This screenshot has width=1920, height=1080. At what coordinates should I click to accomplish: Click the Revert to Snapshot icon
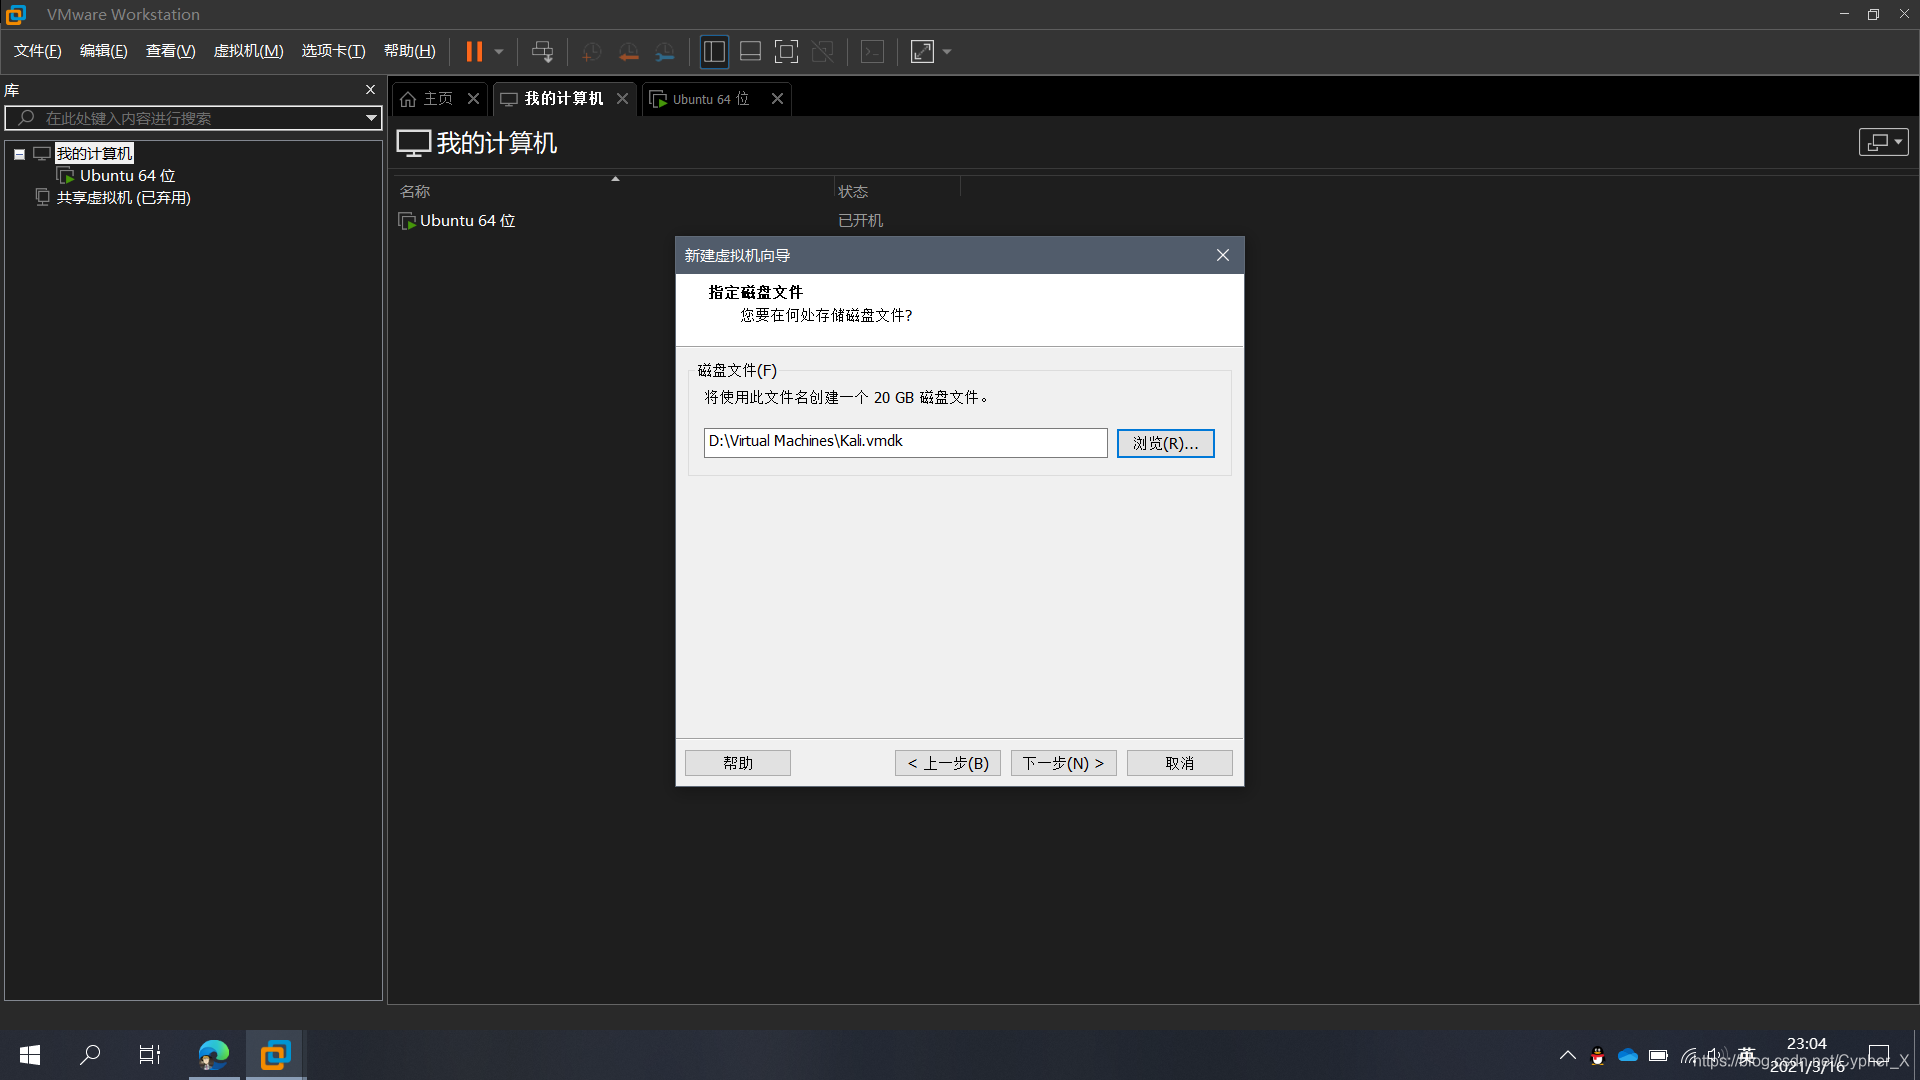(629, 52)
